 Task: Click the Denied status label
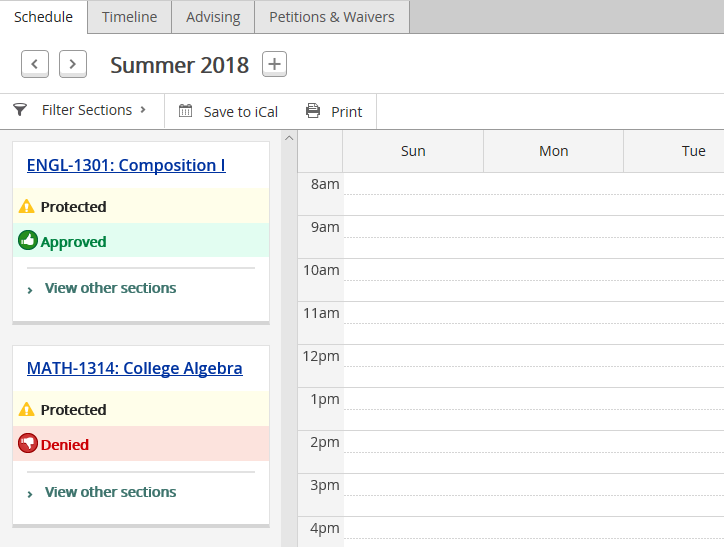65,445
